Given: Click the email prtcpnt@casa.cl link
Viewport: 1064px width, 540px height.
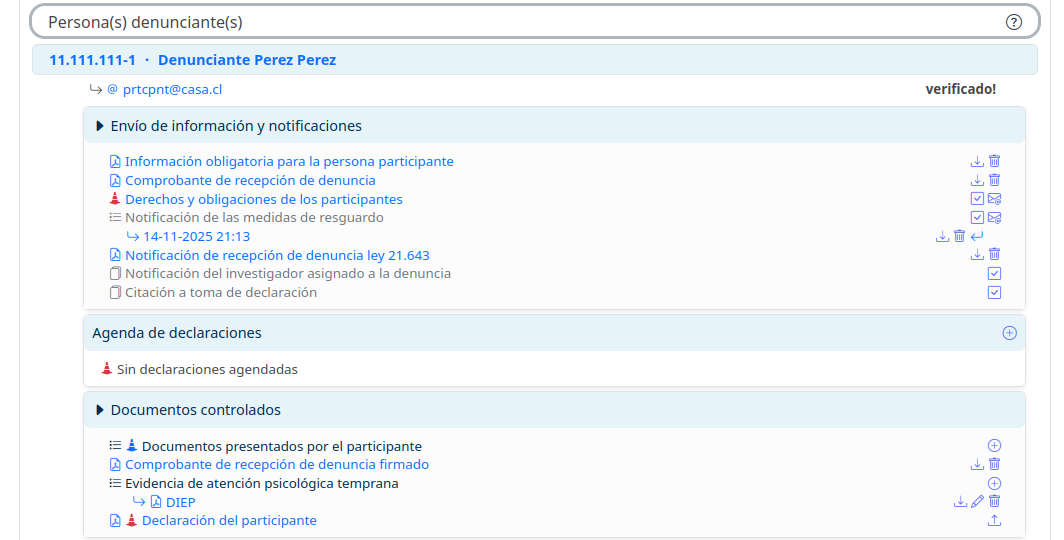Looking at the screenshot, I should tap(172, 89).
